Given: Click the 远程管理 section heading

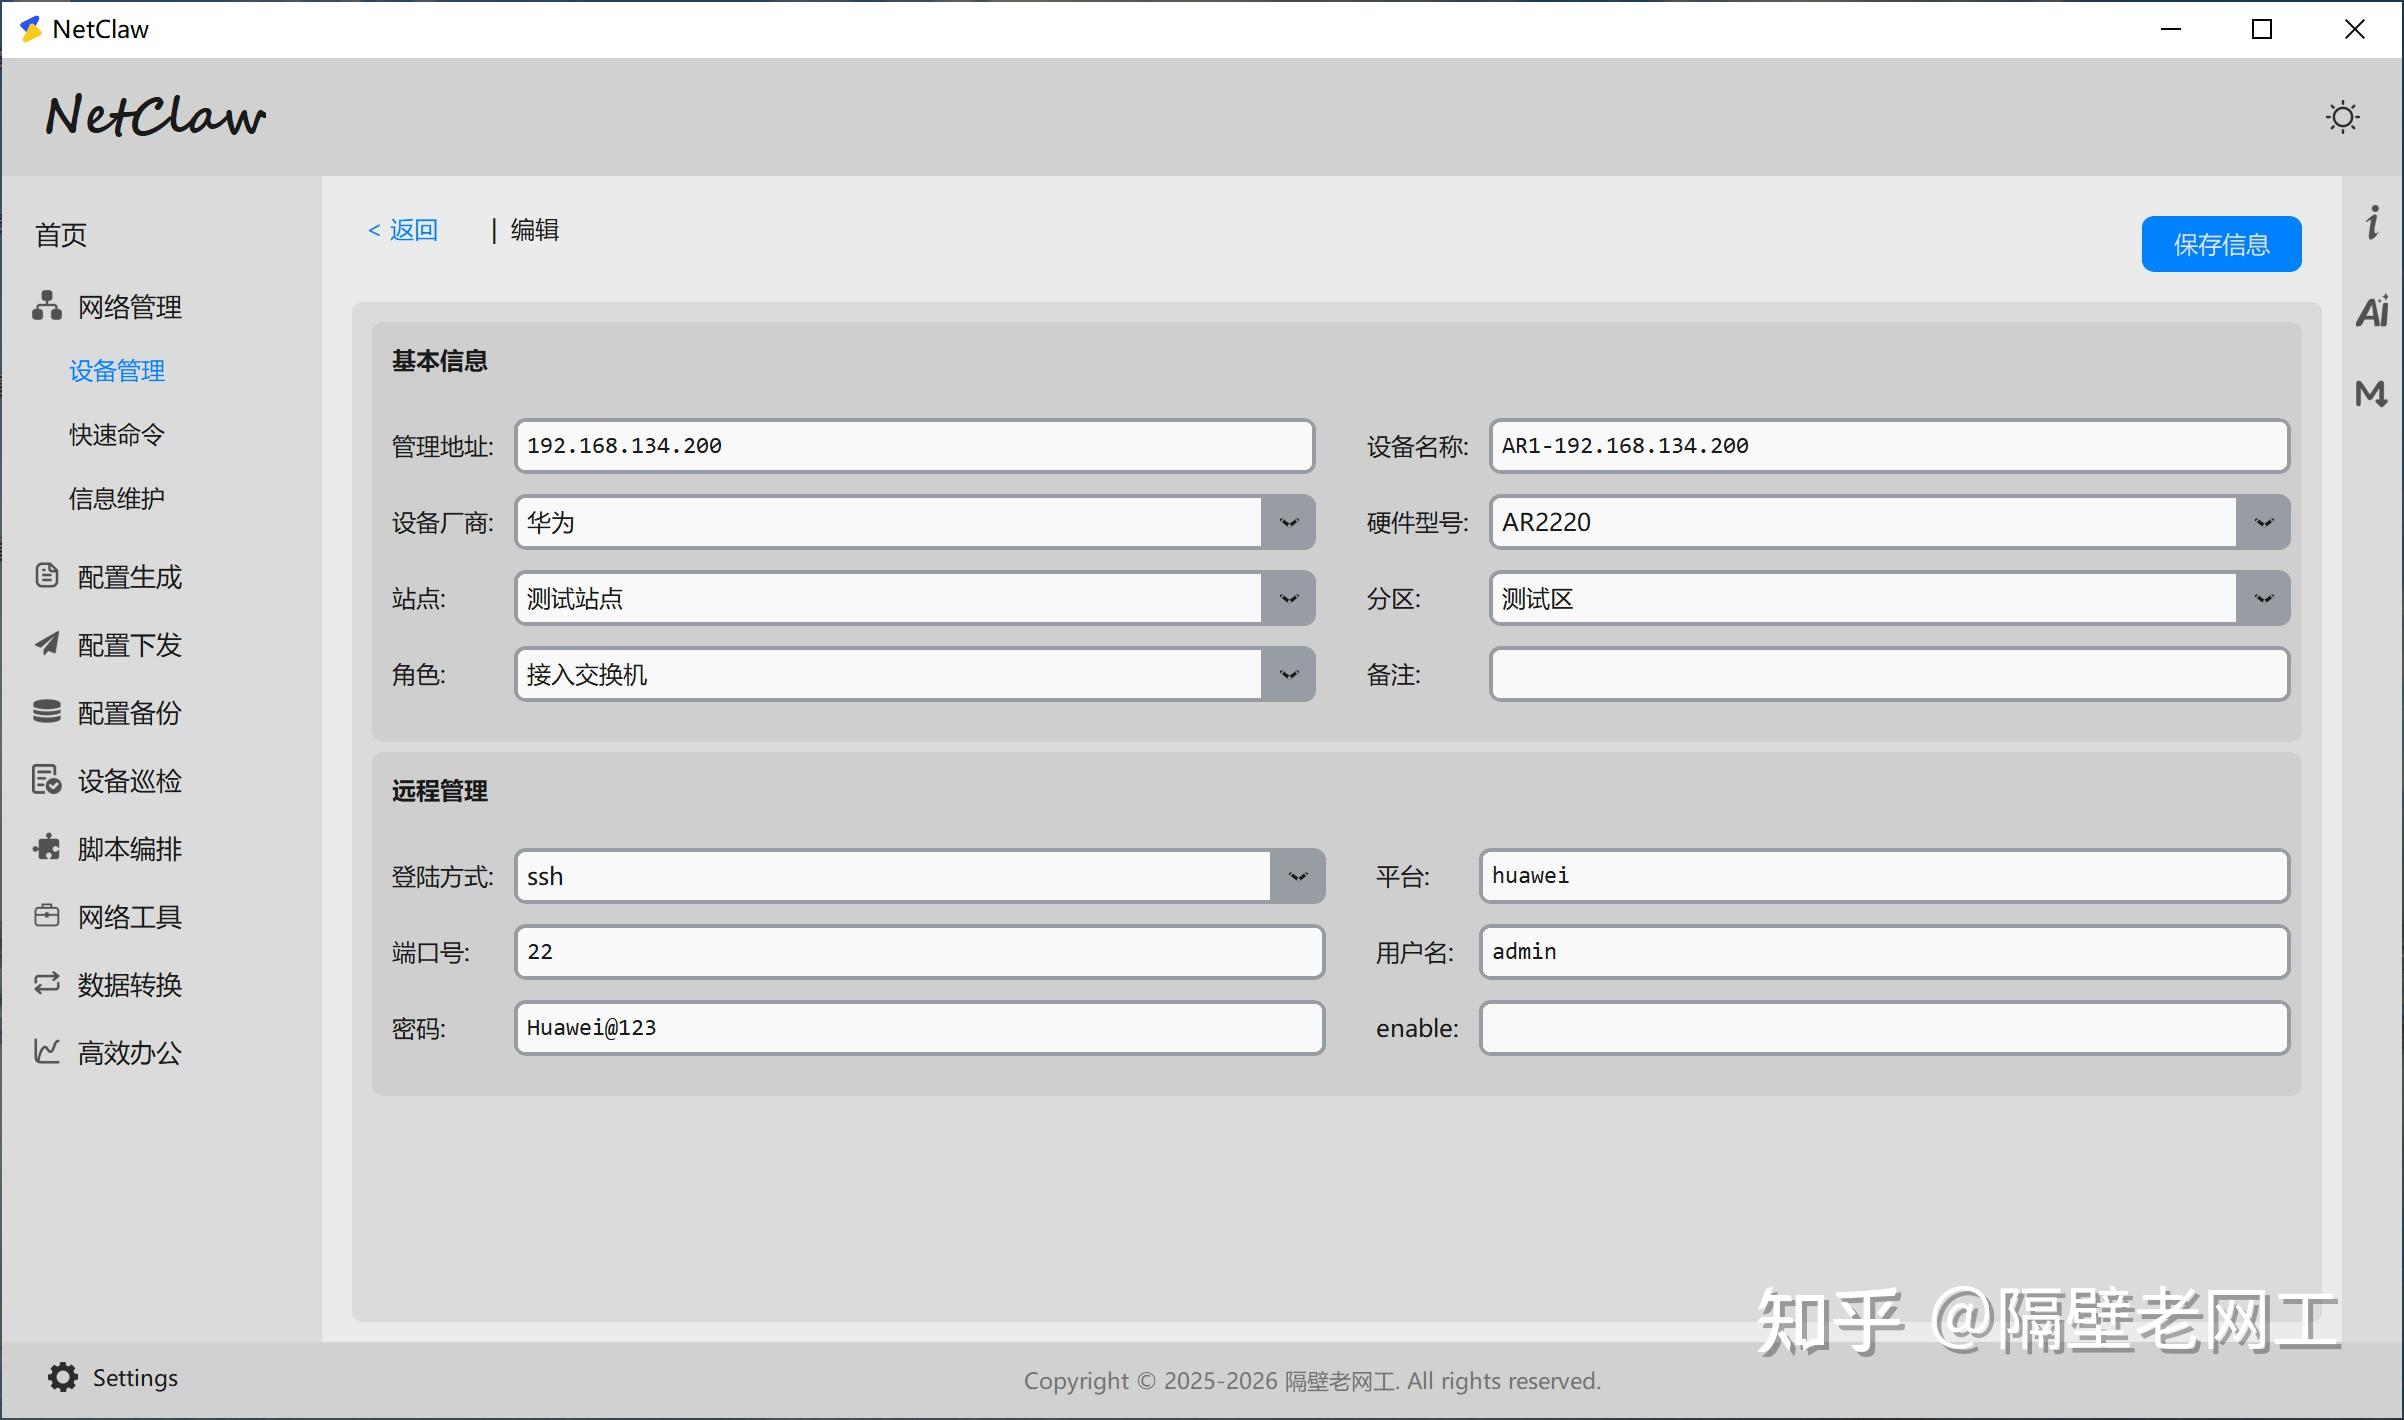Looking at the screenshot, I should click(440, 791).
